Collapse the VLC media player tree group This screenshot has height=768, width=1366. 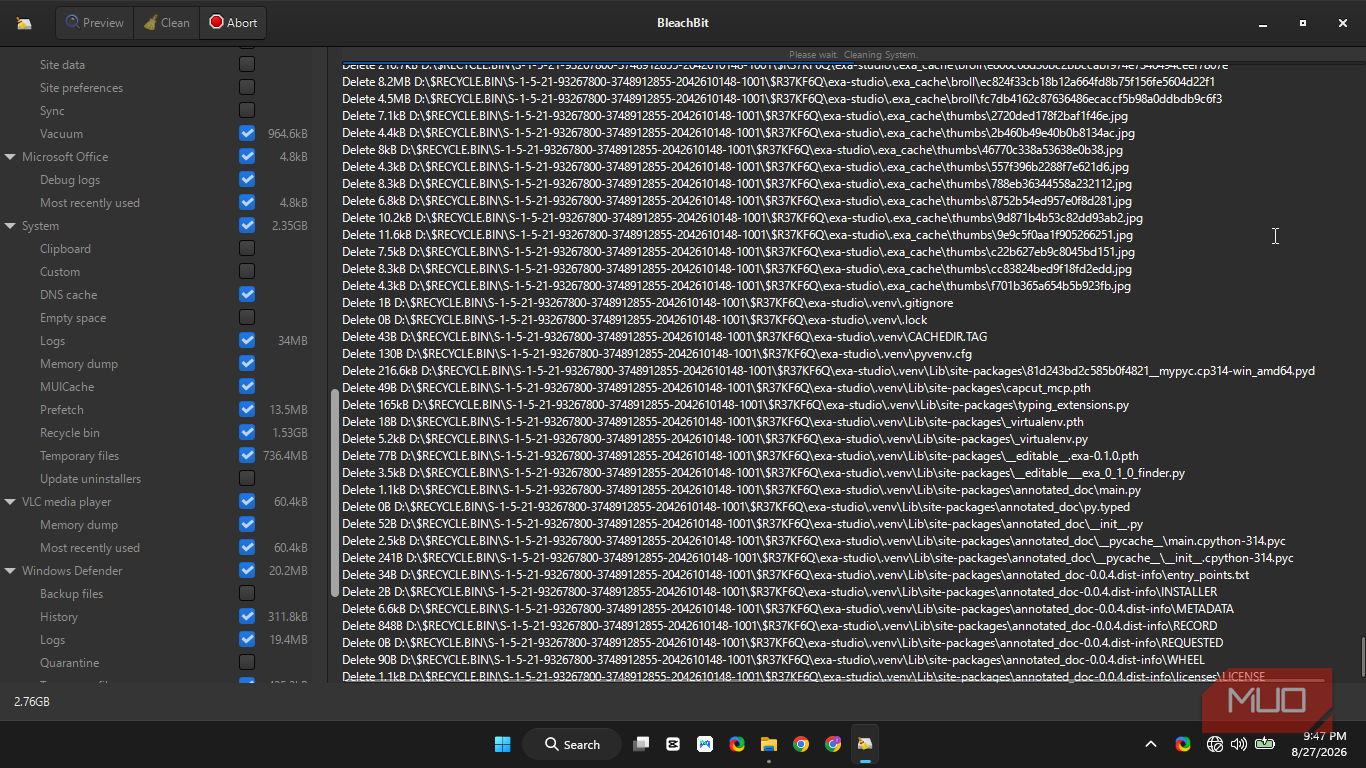[x=10, y=502]
